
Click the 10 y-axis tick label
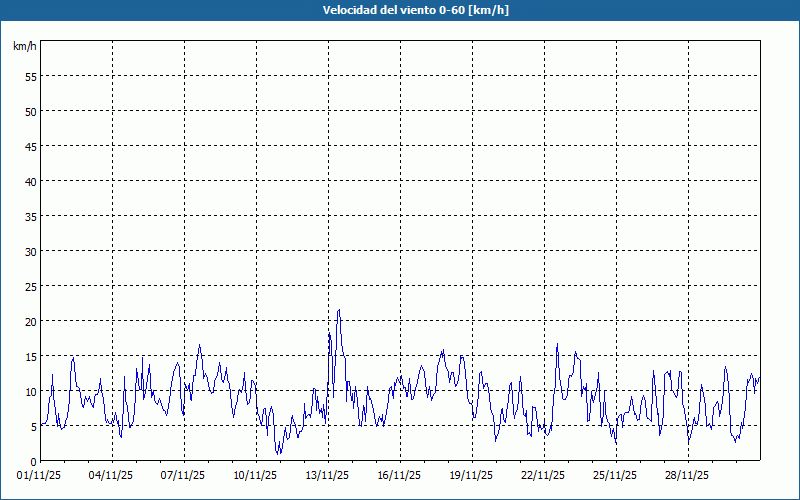(x=30, y=391)
